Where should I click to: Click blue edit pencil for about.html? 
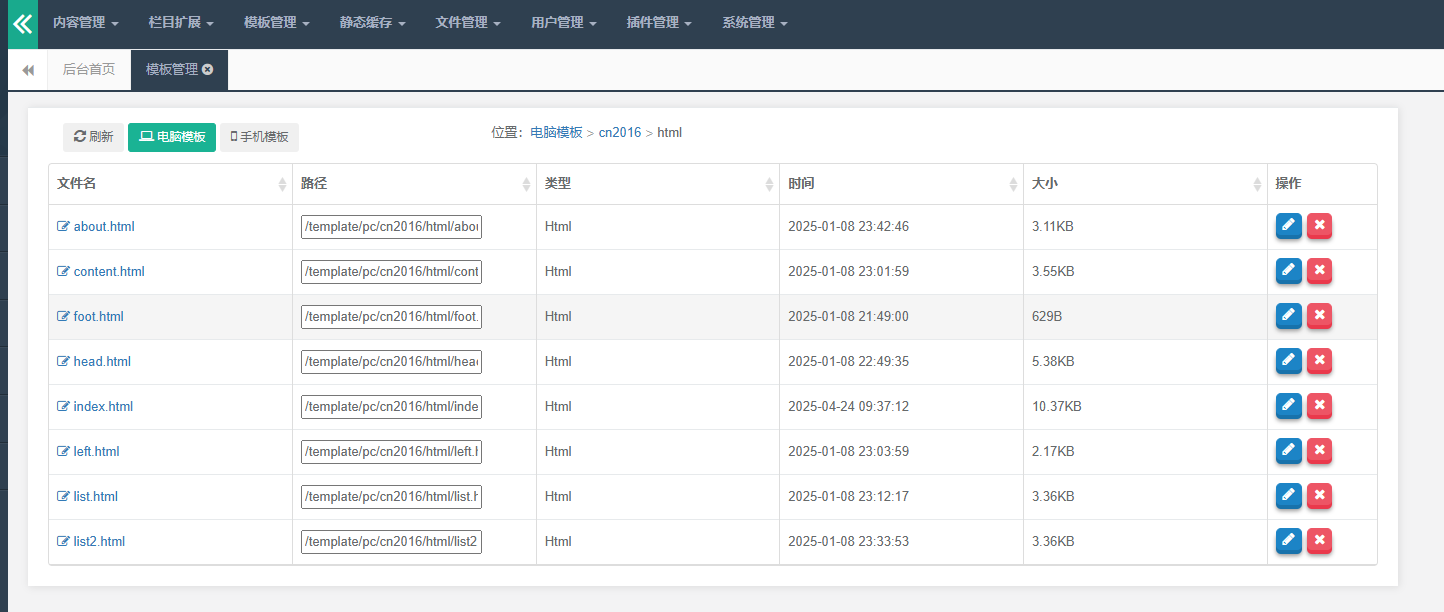point(1288,226)
